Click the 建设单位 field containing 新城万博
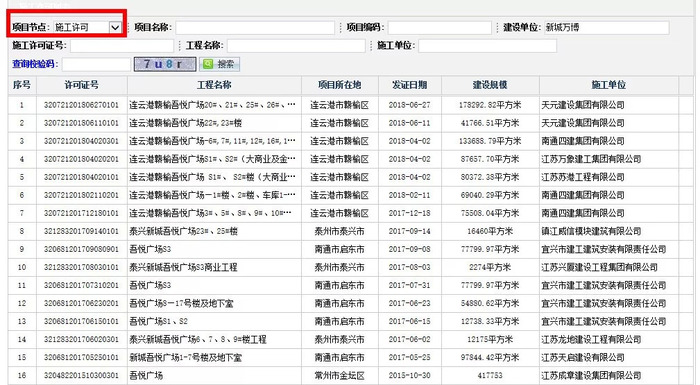700x385 pixels. (606, 28)
